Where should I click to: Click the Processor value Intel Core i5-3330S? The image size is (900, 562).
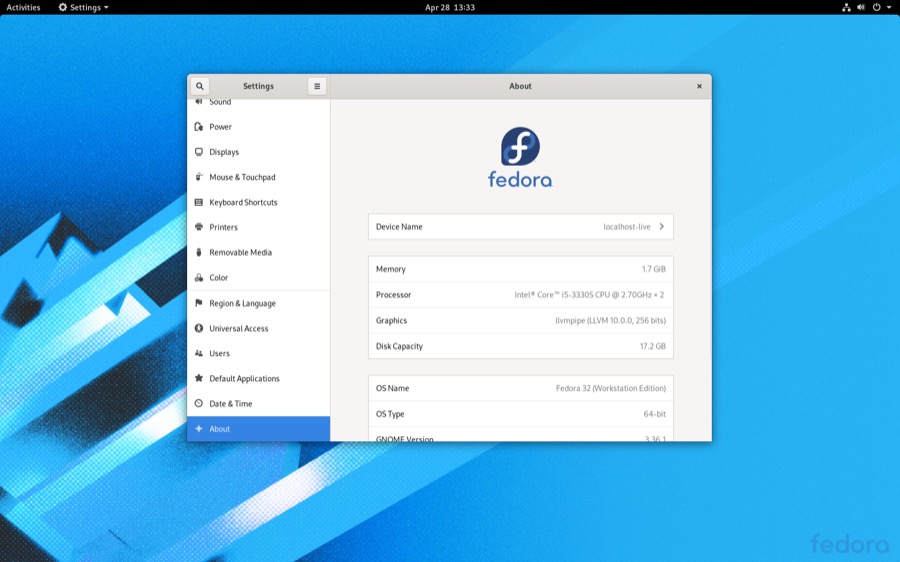coord(589,295)
